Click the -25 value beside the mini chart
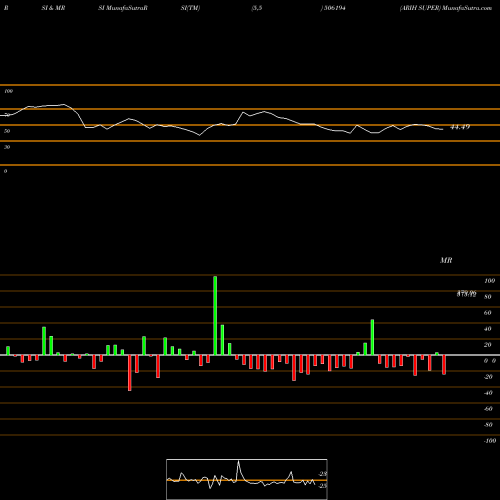 323,486
